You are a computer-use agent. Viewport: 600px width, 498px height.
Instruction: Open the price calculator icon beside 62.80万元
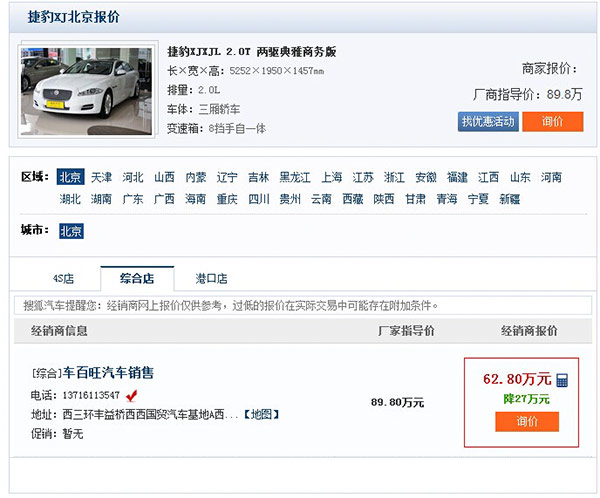(562, 380)
